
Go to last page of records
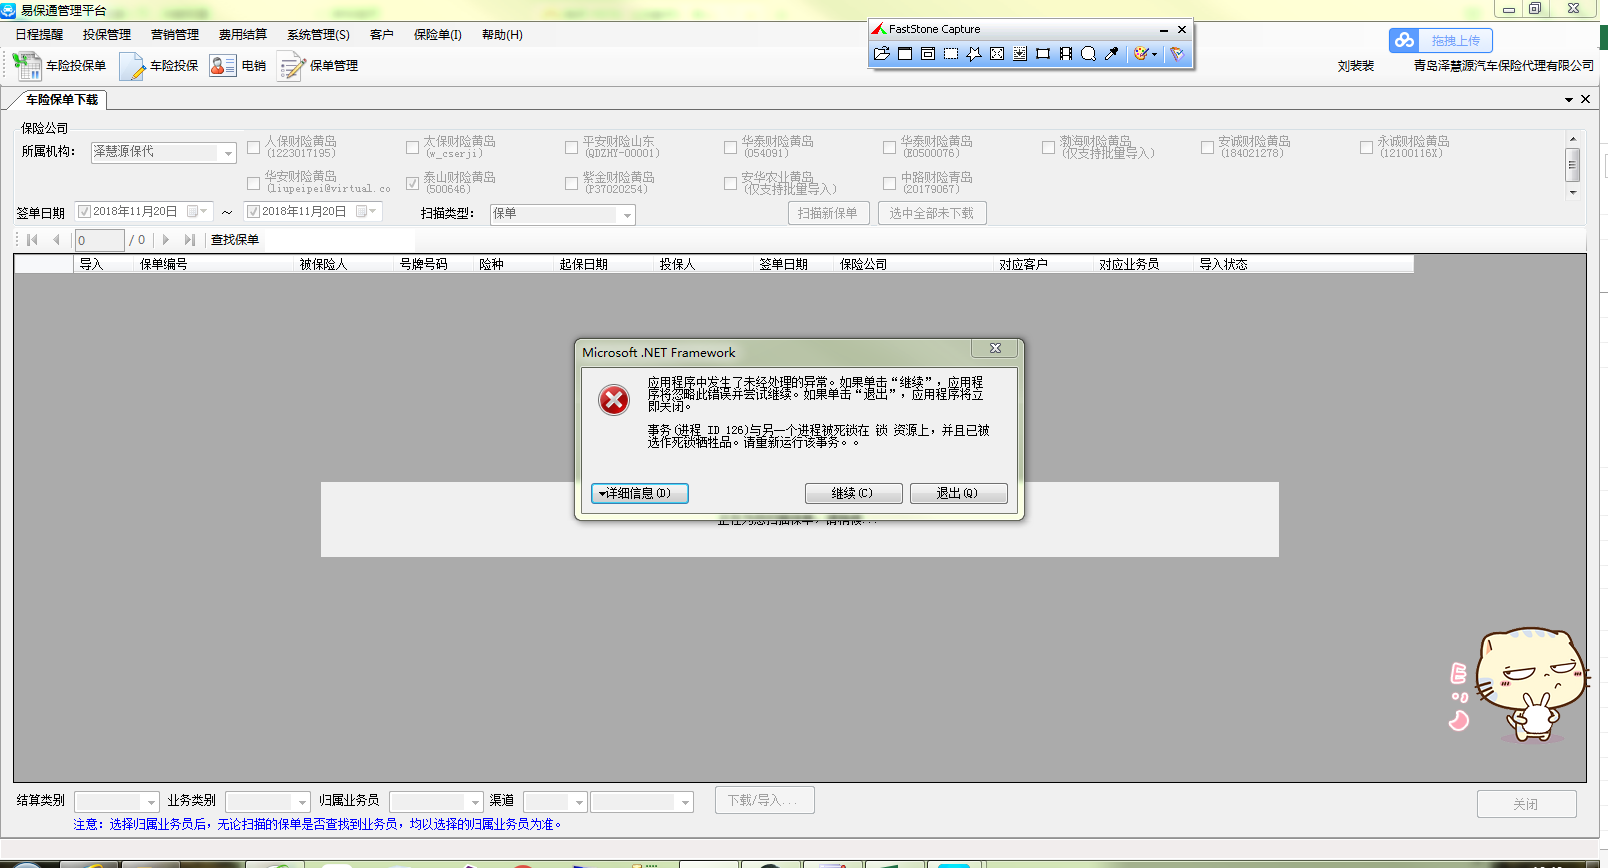point(190,240)
